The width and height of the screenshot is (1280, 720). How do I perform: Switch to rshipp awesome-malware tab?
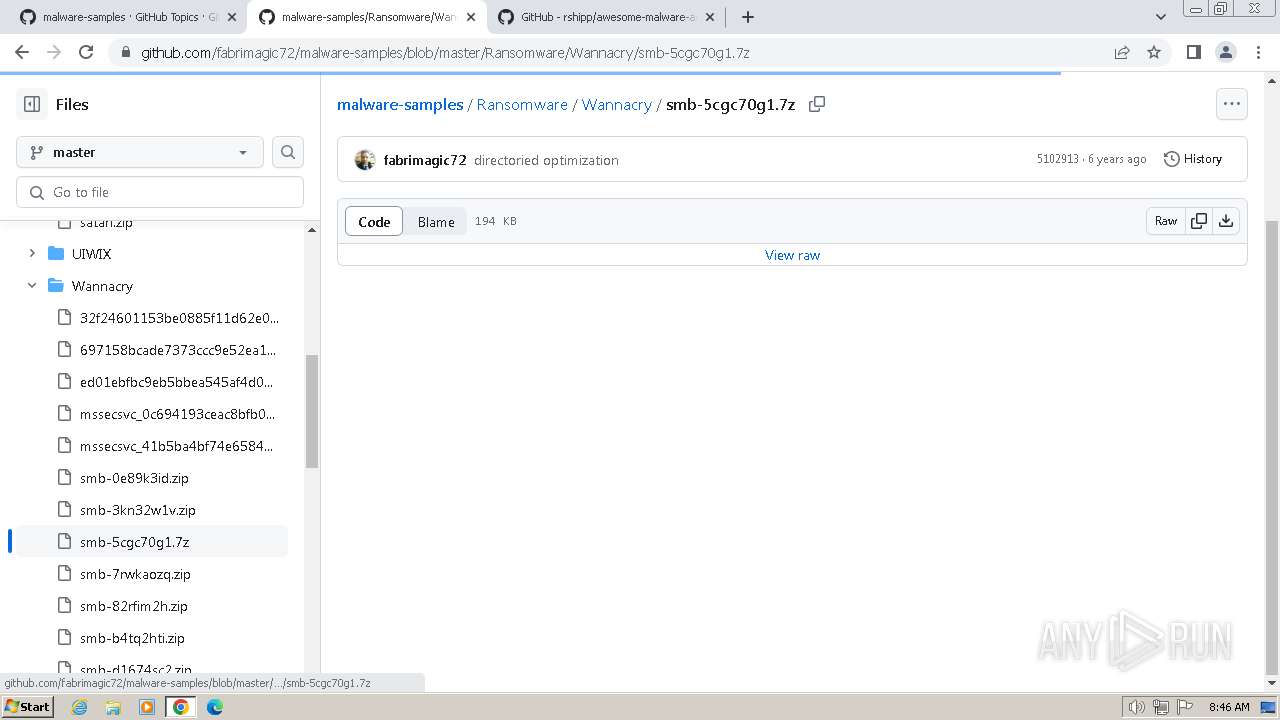pos(605,17)
